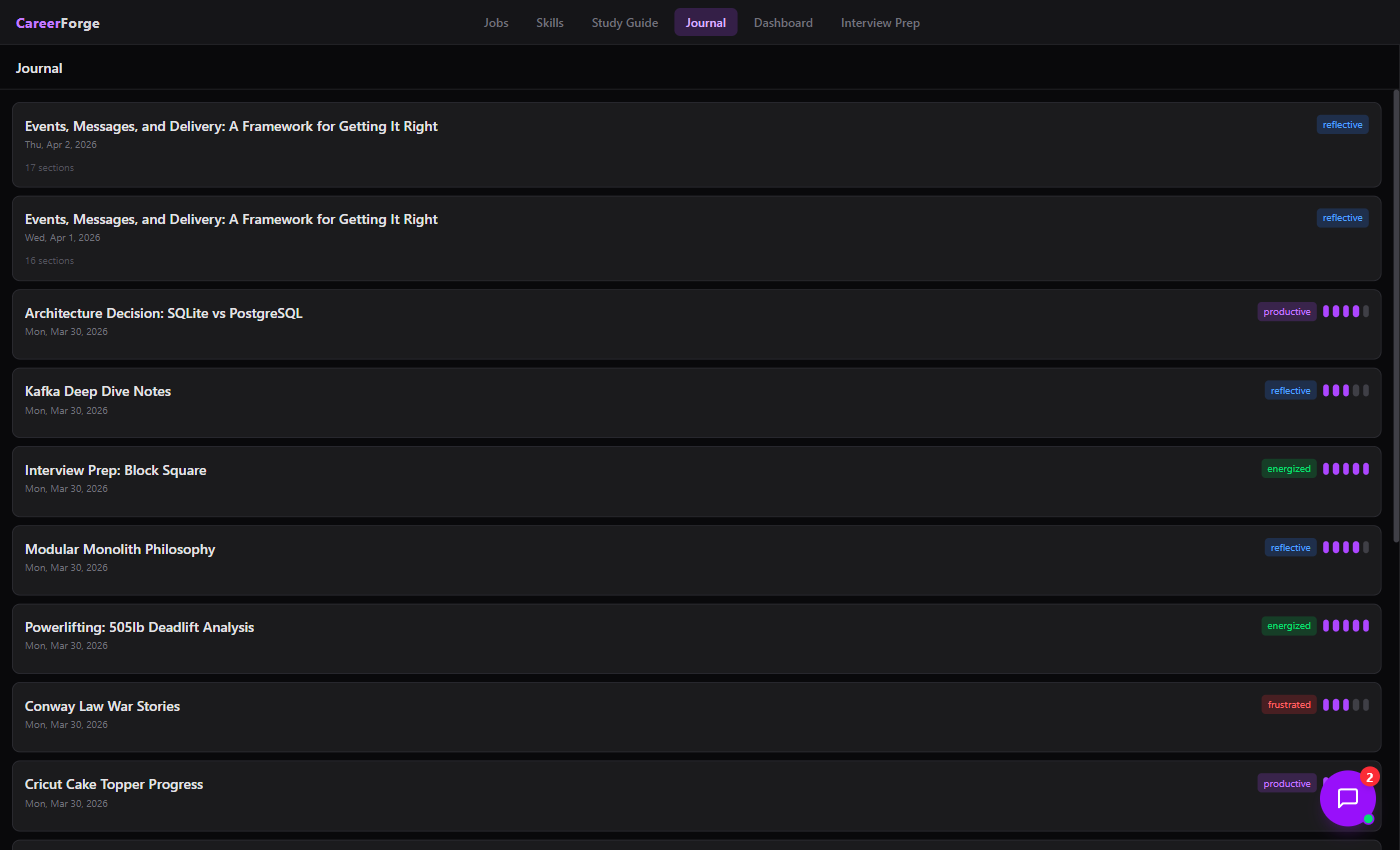Open Kafka Deep Dive Notes entry
1400x850 pixels.
coord(98,392)
